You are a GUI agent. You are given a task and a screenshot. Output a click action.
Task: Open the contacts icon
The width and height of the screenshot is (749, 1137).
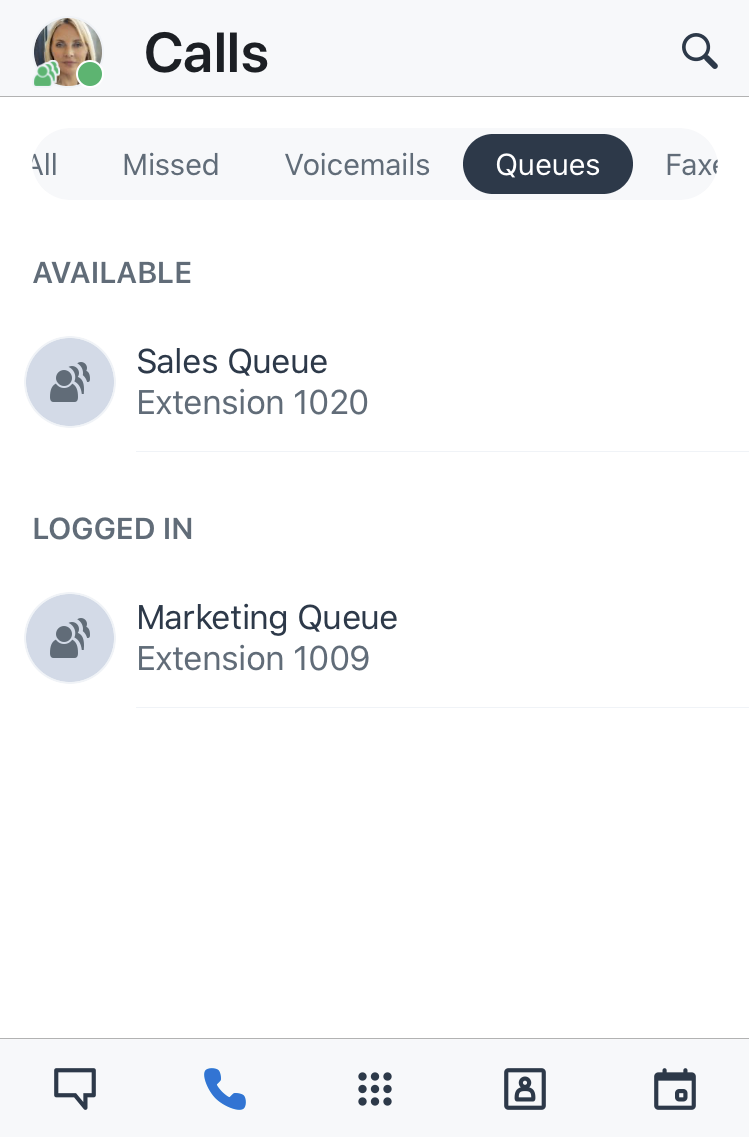[x=525, y=1088]
